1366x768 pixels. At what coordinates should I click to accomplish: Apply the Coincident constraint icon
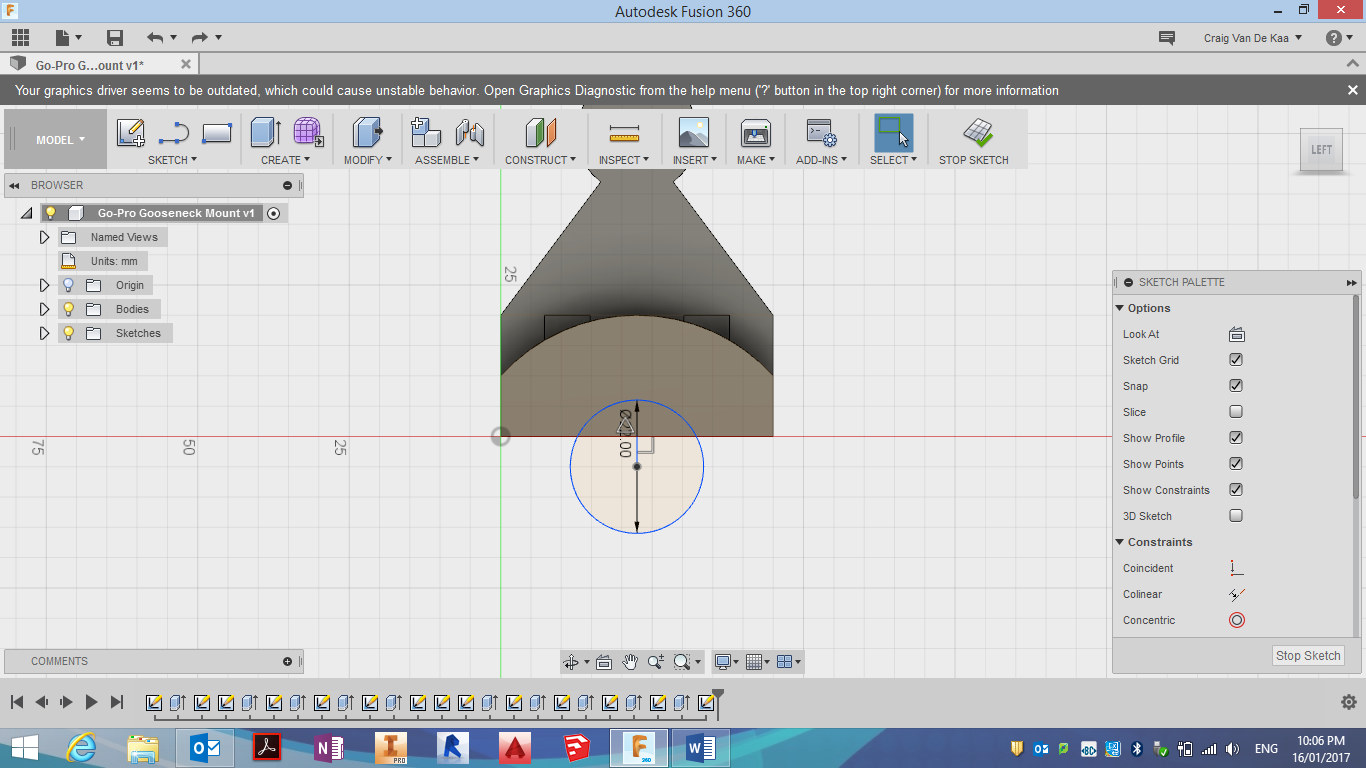pos(1236,568)
